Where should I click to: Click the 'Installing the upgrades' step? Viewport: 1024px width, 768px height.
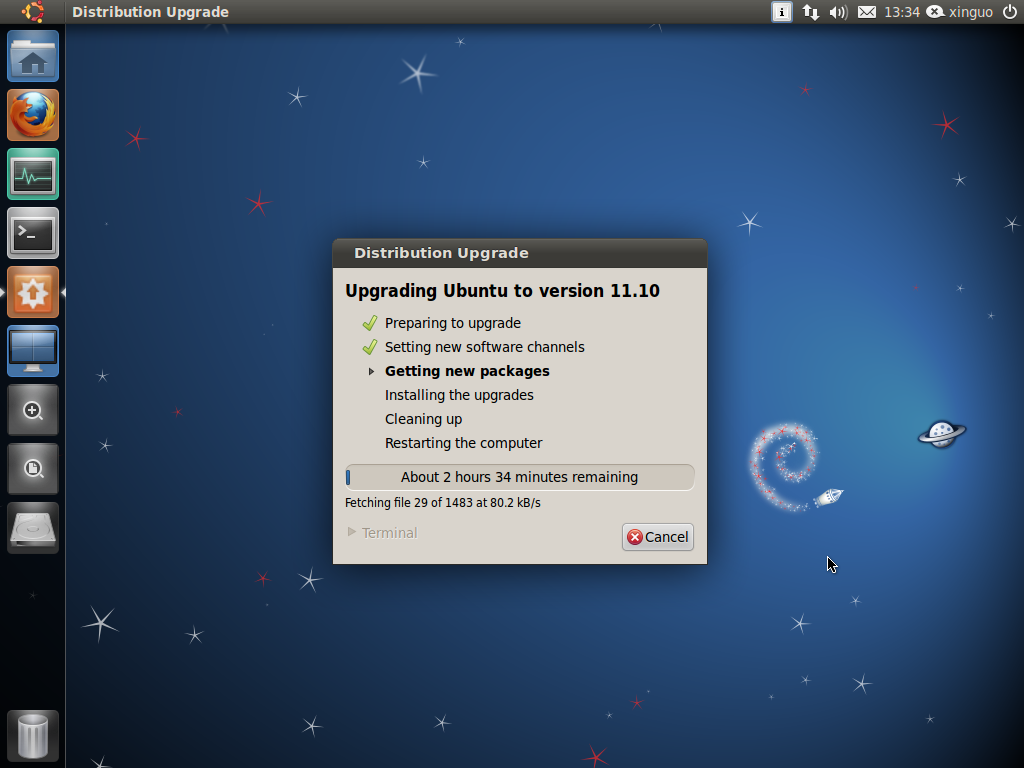[x=459, y=395]
